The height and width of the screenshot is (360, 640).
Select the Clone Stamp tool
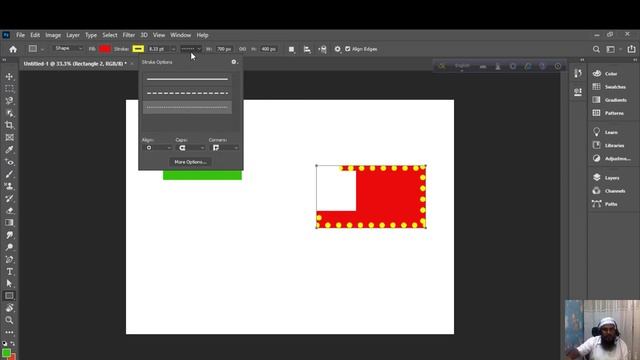(9, 187)
